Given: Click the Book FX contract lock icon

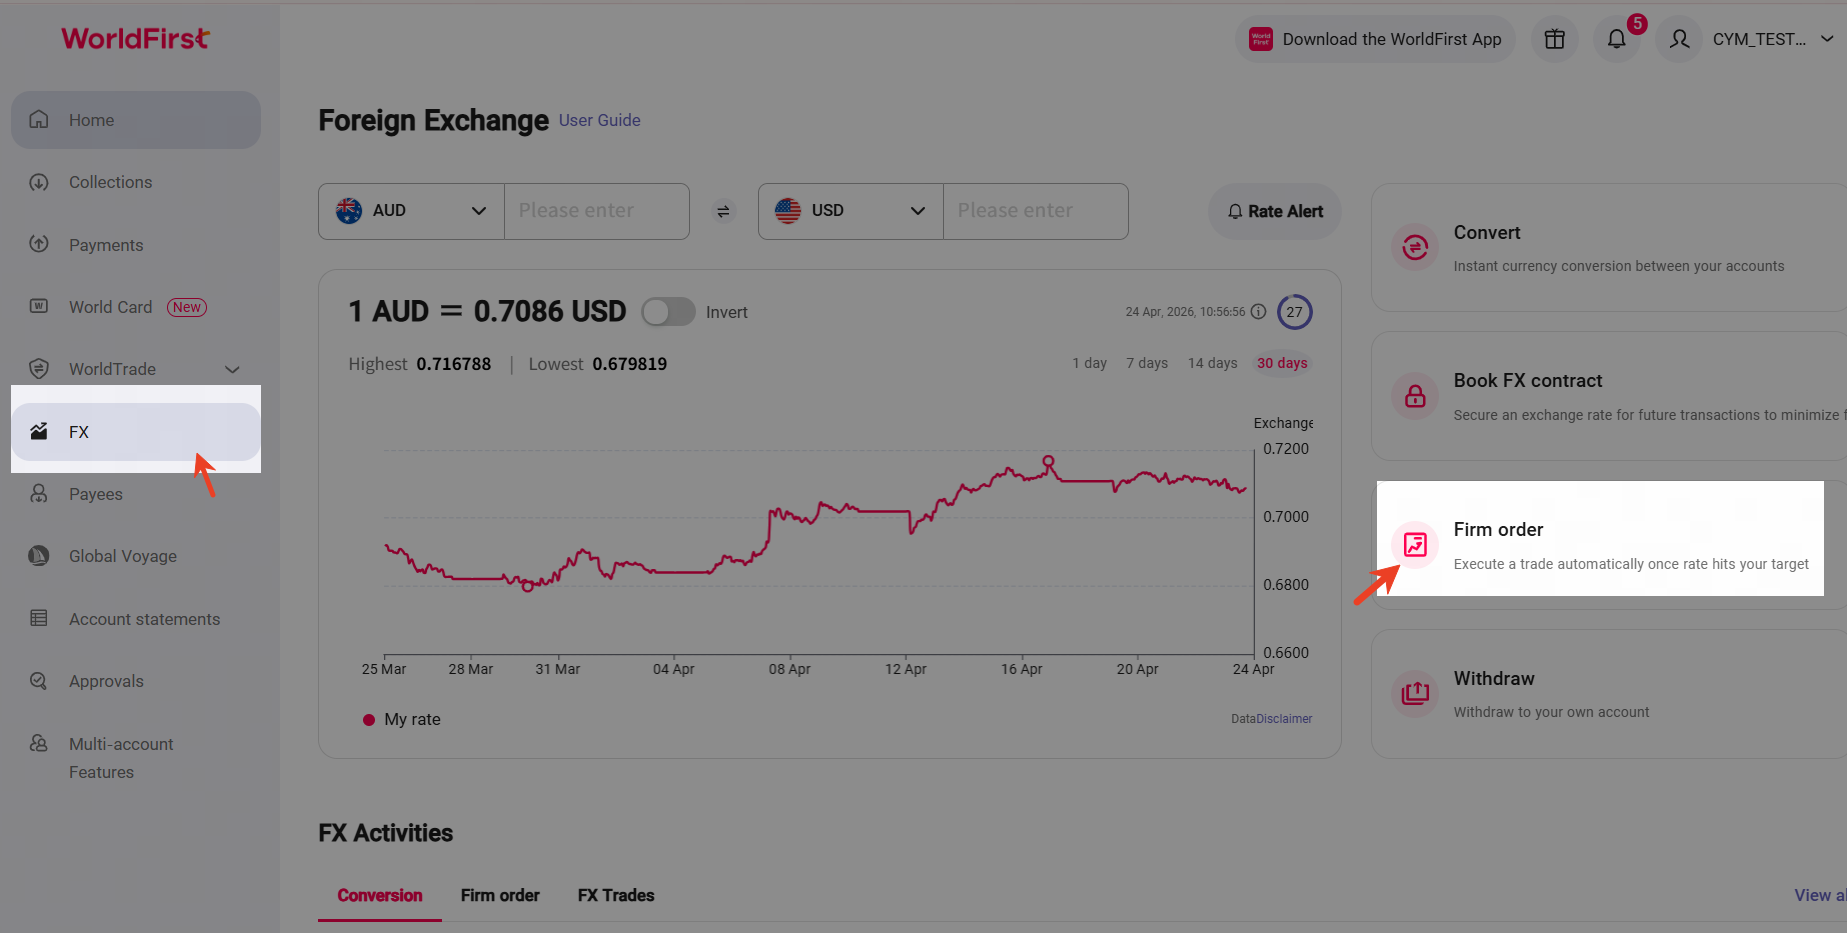Looking at the screenshot, I should [x=1415, y=396].
